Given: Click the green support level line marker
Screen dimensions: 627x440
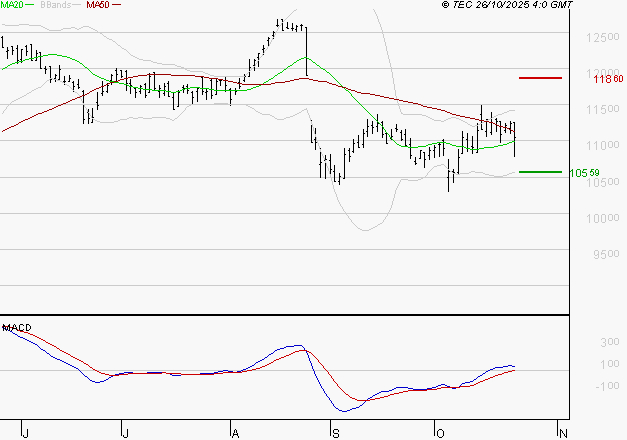Looking at the screenshot, I should 540,172.
